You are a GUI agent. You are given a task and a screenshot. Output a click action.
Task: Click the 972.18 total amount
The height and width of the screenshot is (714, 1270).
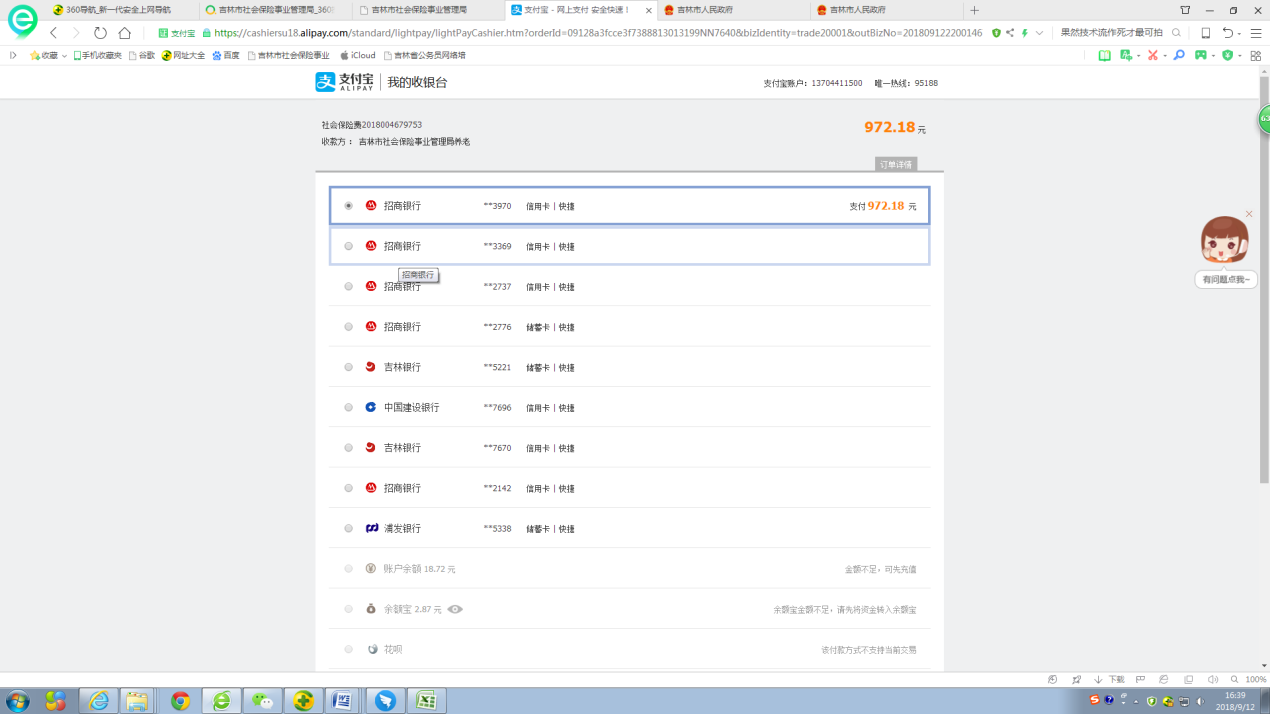tap(889, 127)
